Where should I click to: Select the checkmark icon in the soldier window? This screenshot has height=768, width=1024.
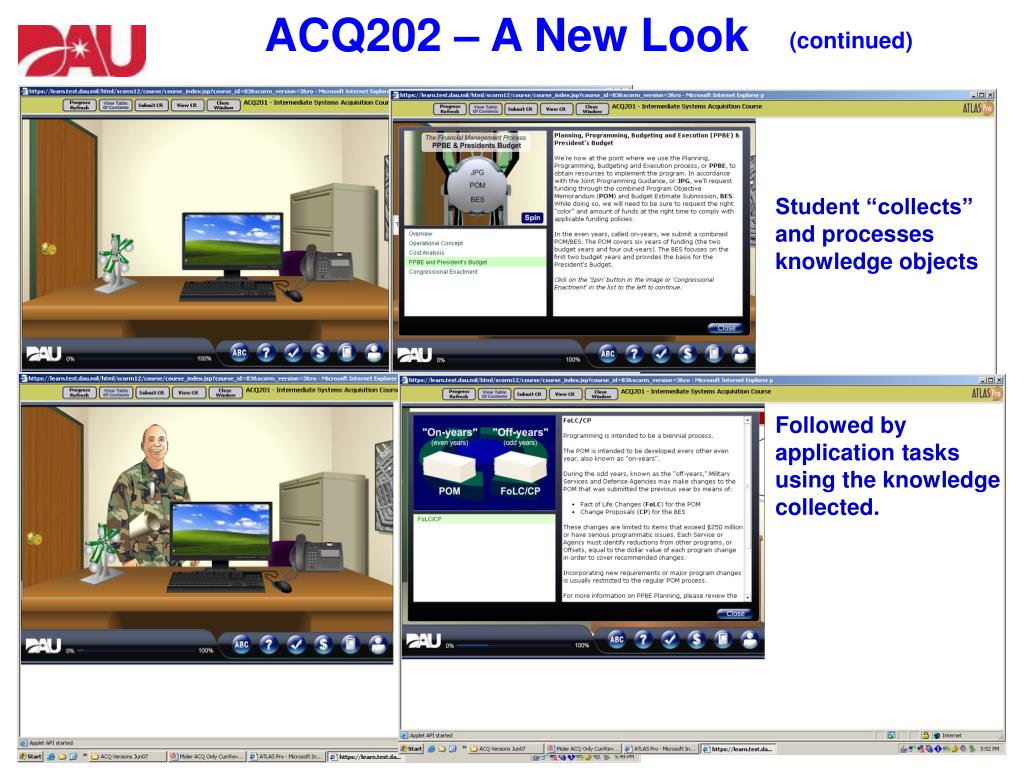coord(296,645)
